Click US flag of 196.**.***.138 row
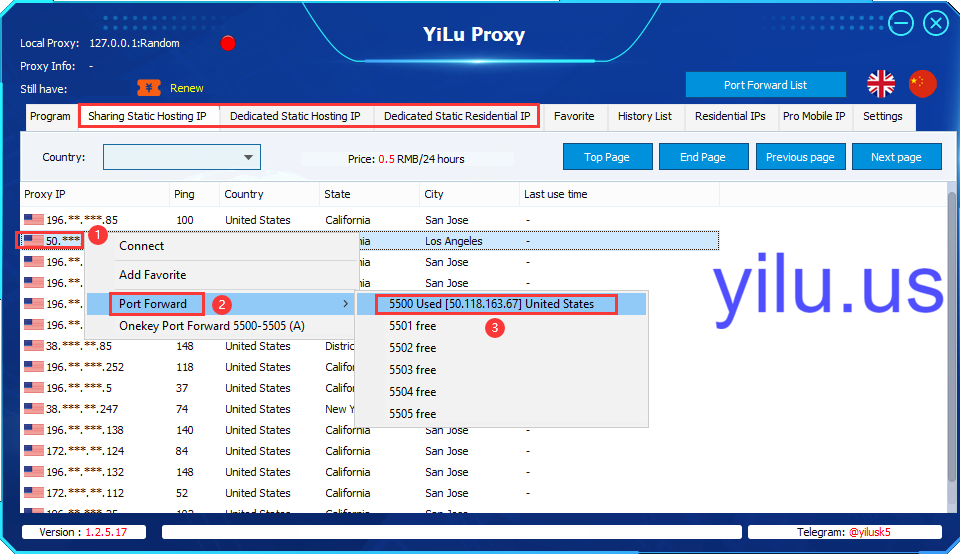 click(34, 429)
